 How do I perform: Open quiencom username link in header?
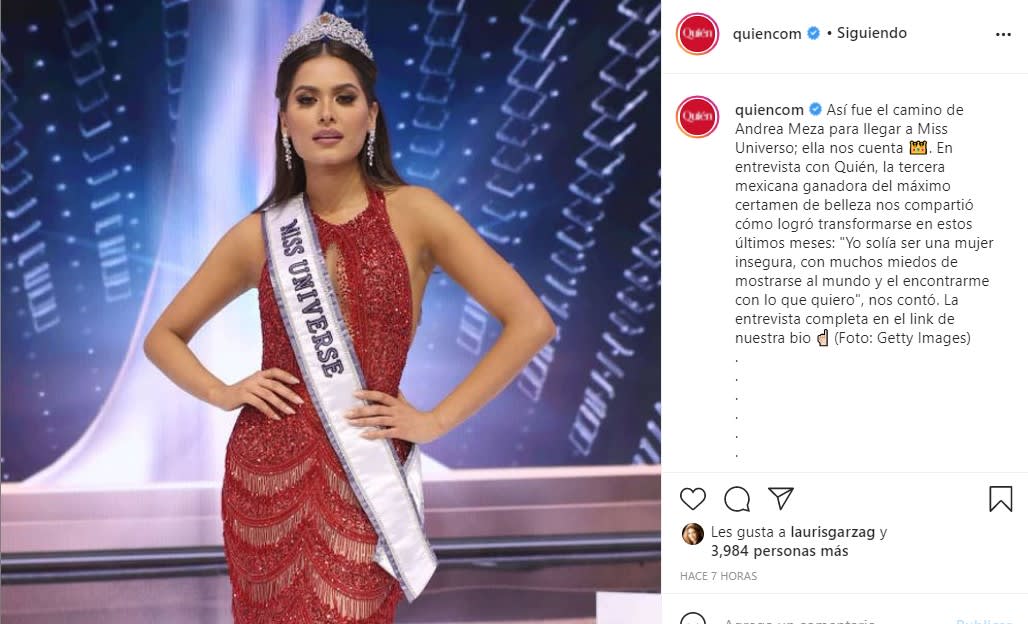767,33
